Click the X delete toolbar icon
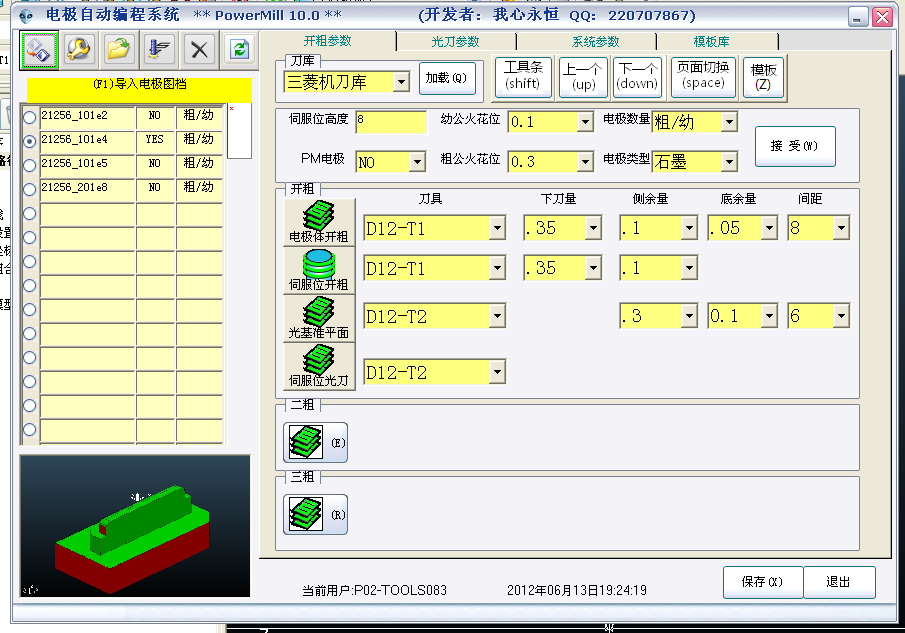This screenshot has height=633, width=905. point(199,50)
